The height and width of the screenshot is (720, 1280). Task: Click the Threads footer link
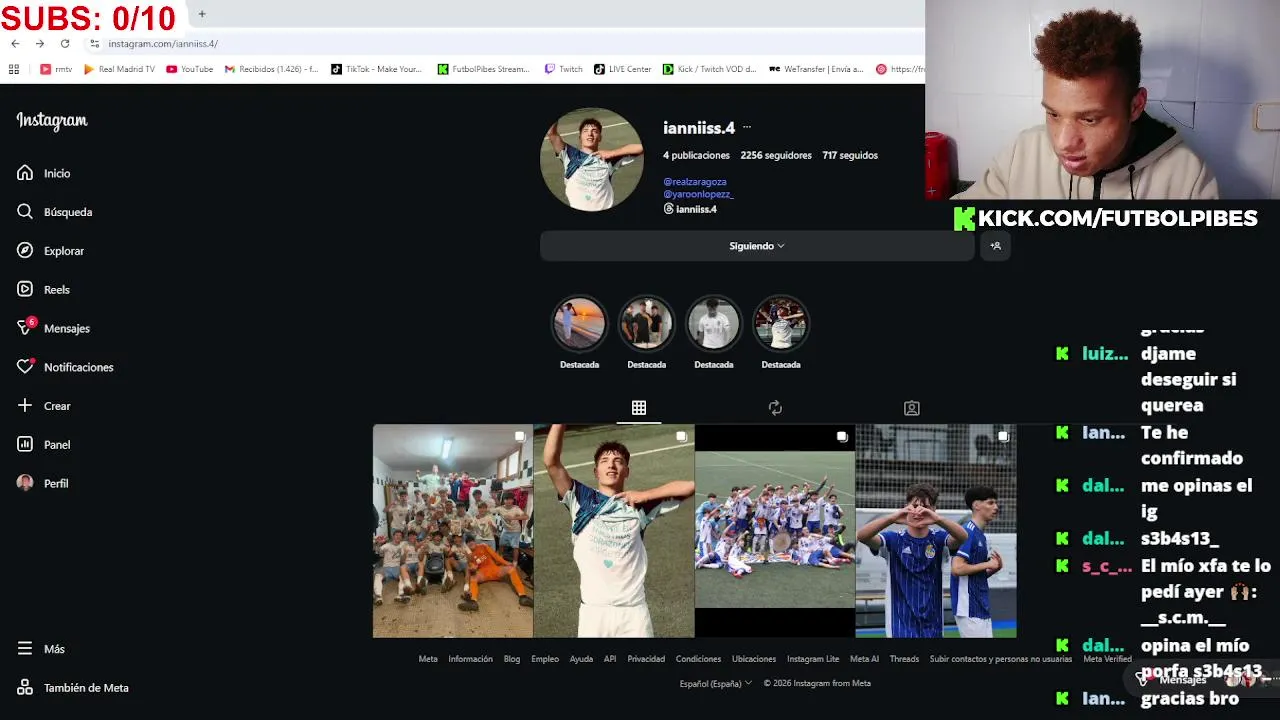tap(904, 659)
